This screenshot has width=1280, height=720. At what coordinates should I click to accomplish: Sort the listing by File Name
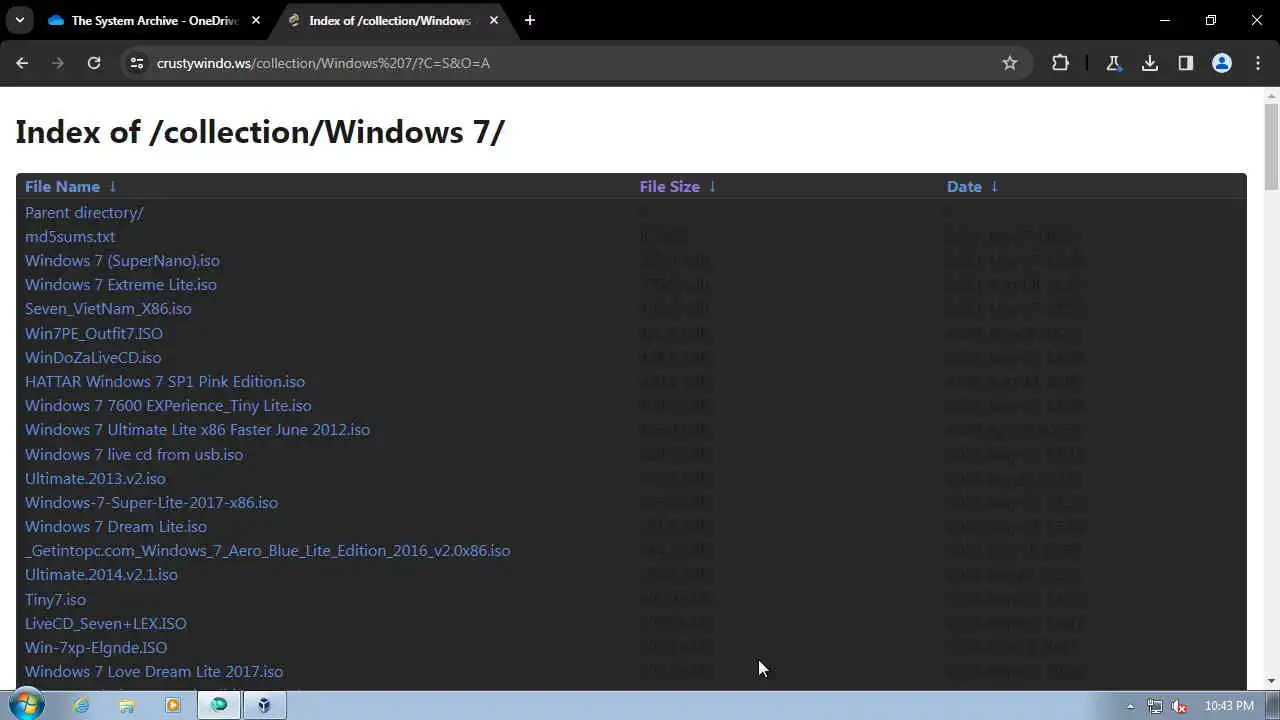click(62, 186)
